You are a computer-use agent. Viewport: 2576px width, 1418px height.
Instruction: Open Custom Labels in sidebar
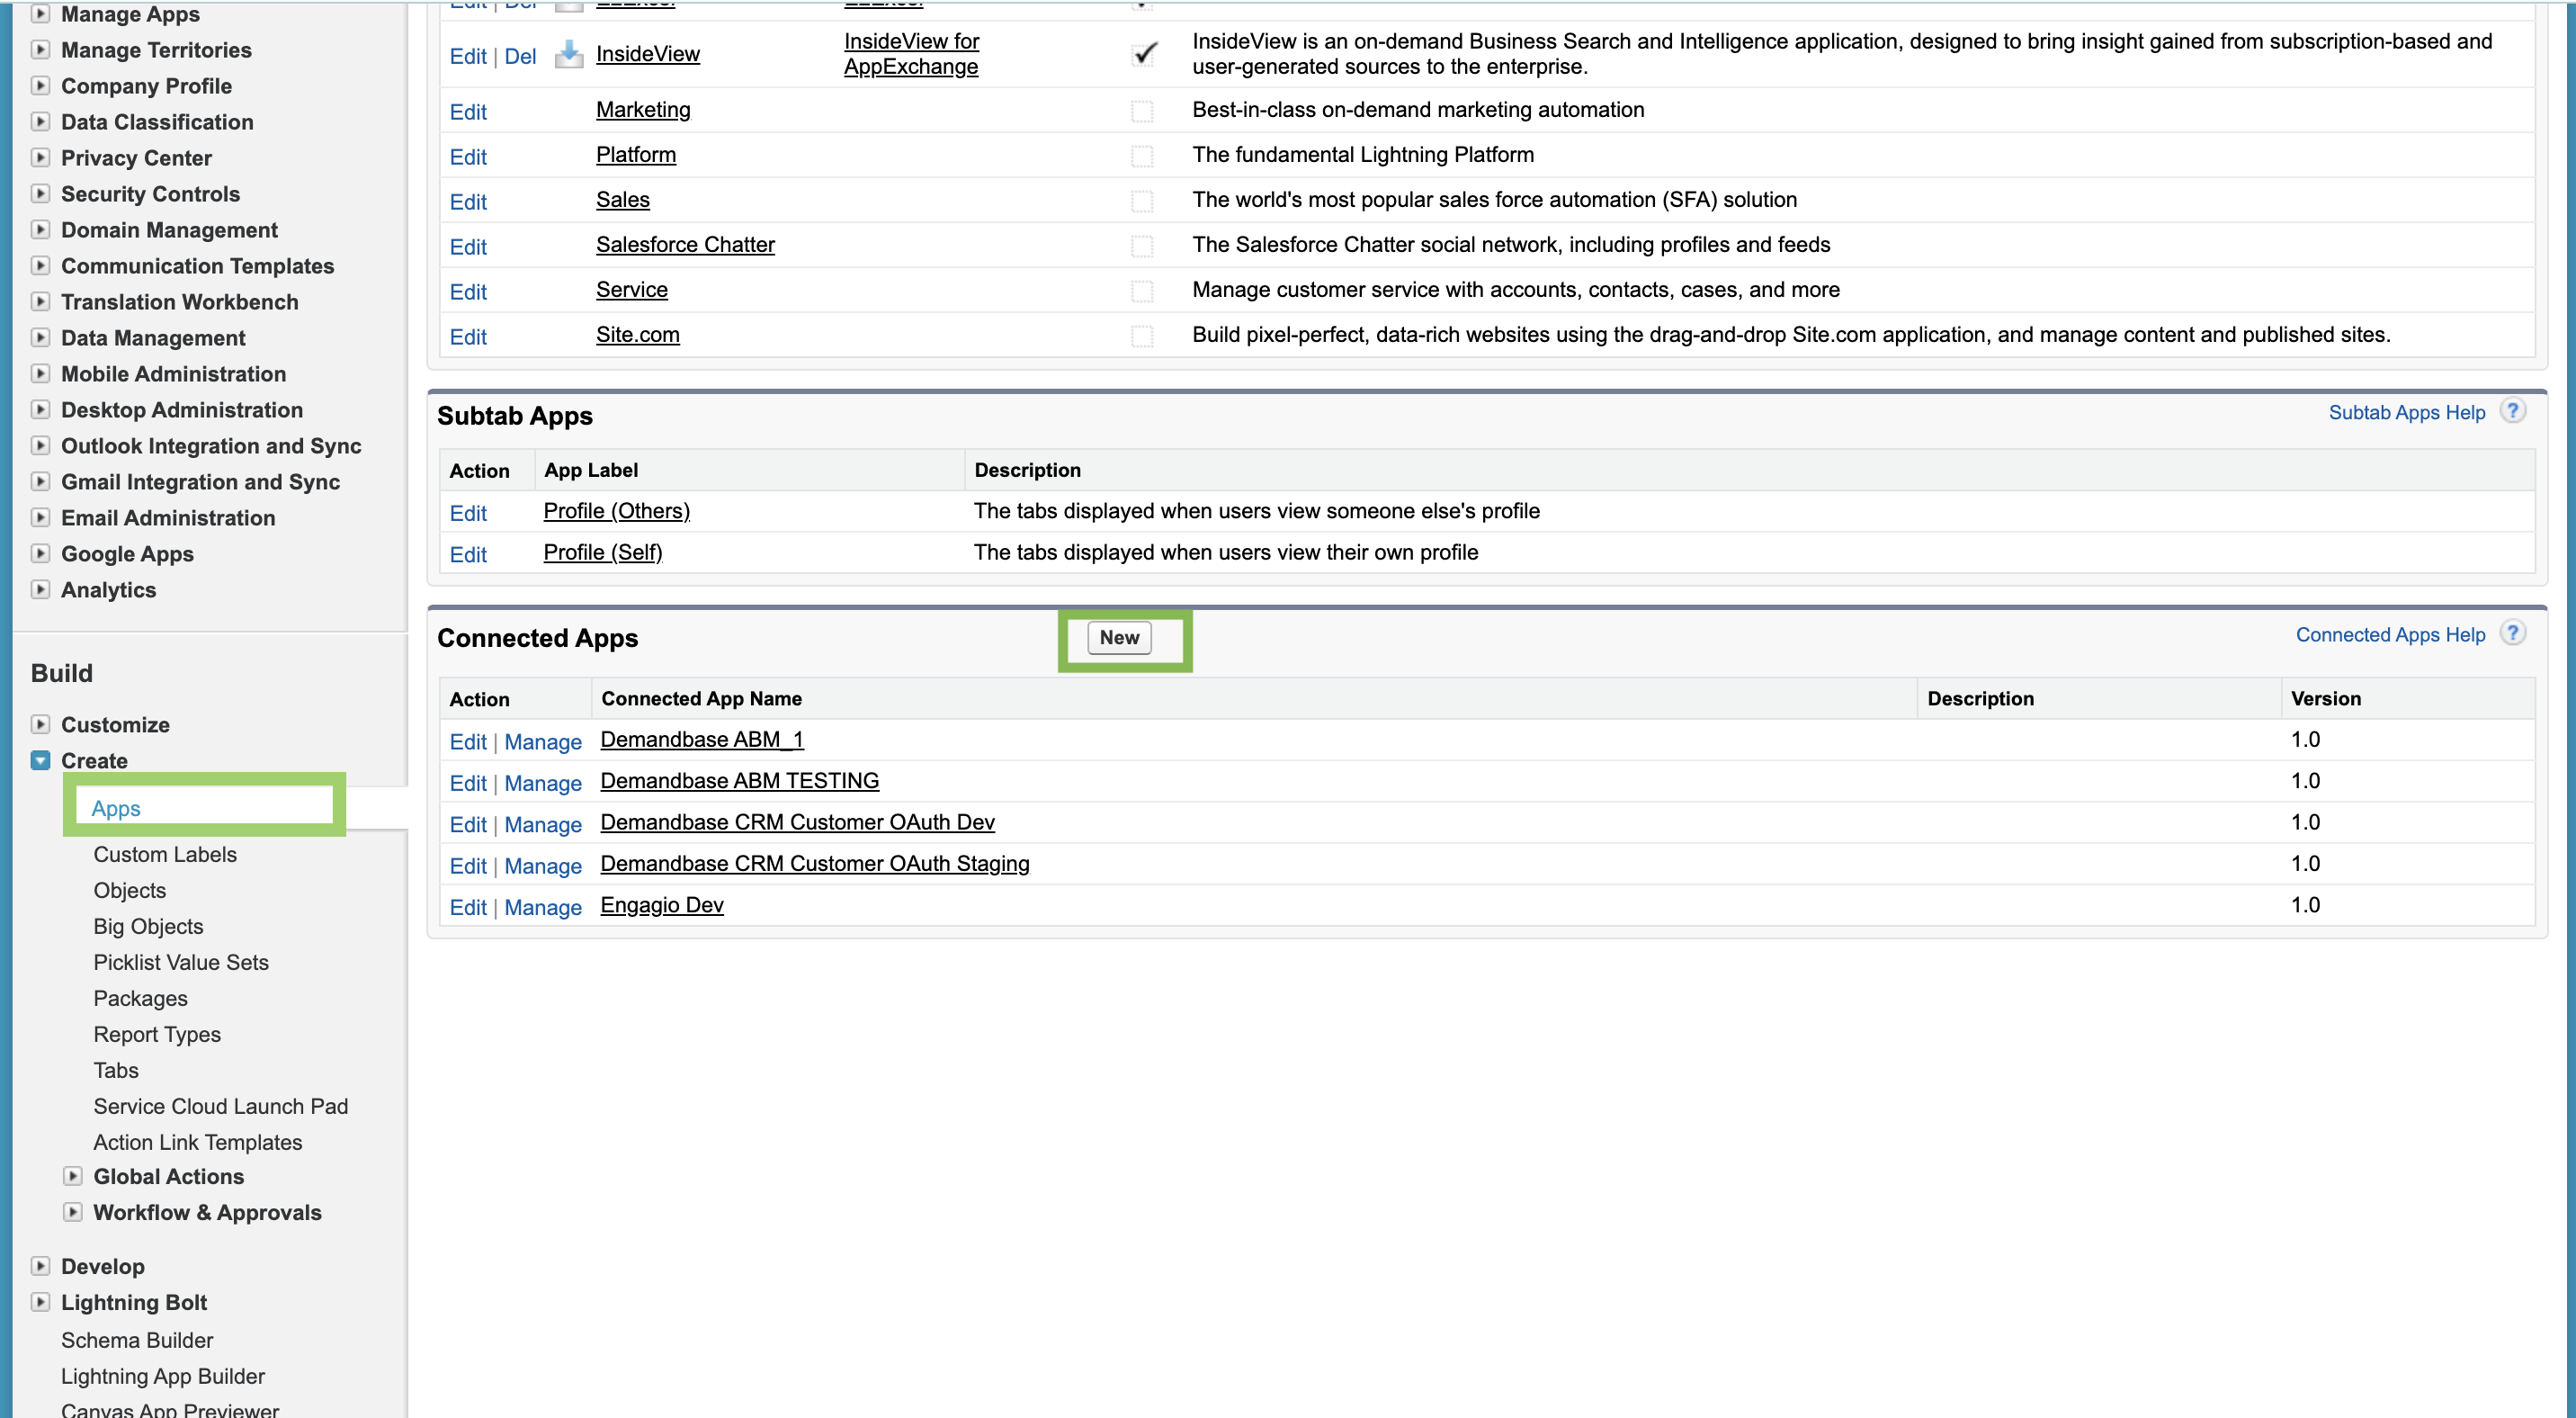165,854
